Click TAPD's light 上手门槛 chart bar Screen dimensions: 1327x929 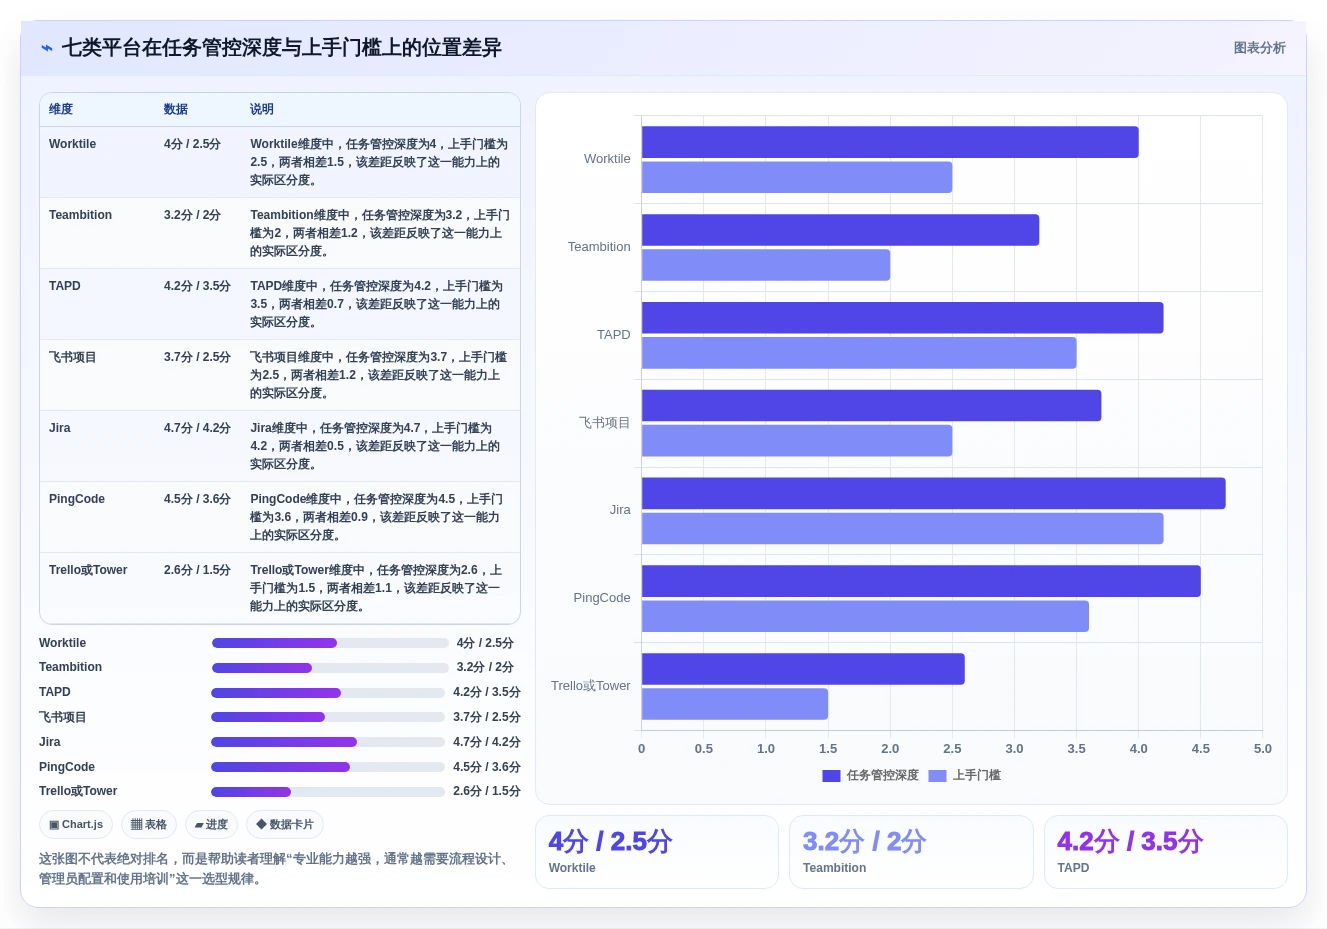click(859, 353)
